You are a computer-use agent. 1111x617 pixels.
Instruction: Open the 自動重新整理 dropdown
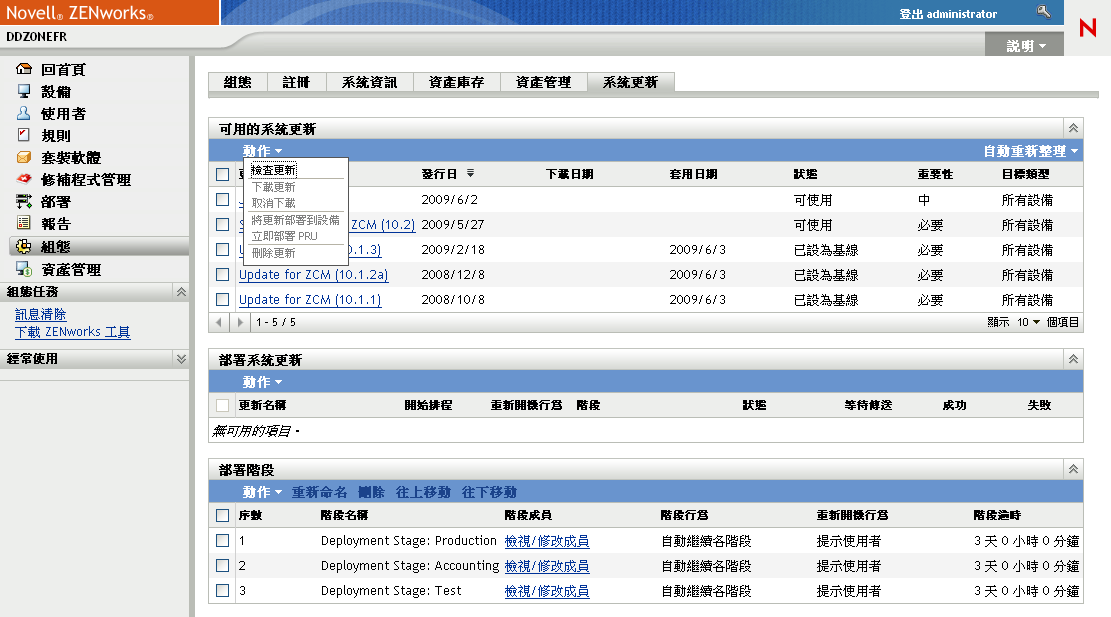(1030, 151)
